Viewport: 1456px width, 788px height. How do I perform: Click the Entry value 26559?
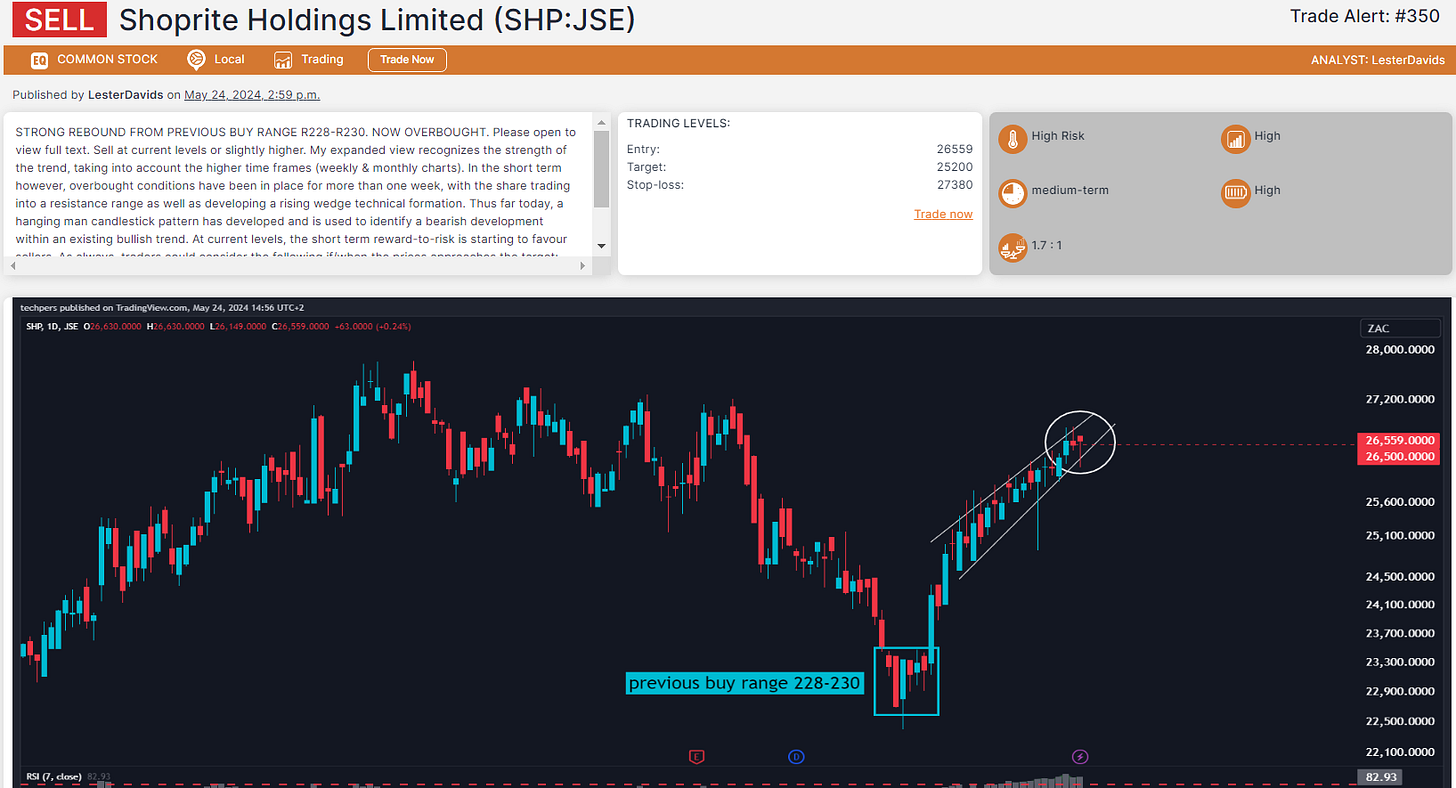[955, 149]
